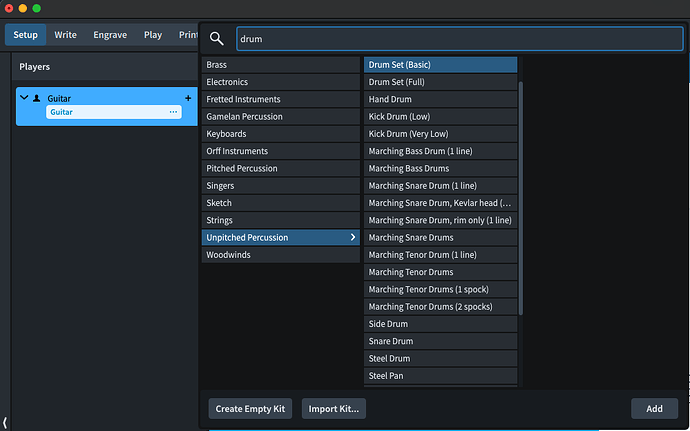
Task: Pick the Keyboards instrument family
Action: click(x=226, y=133)
